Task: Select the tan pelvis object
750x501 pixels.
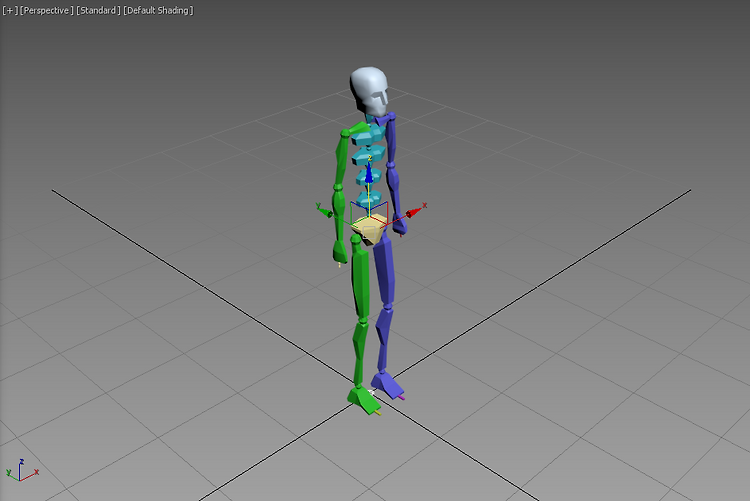Action: coord(369,229)
